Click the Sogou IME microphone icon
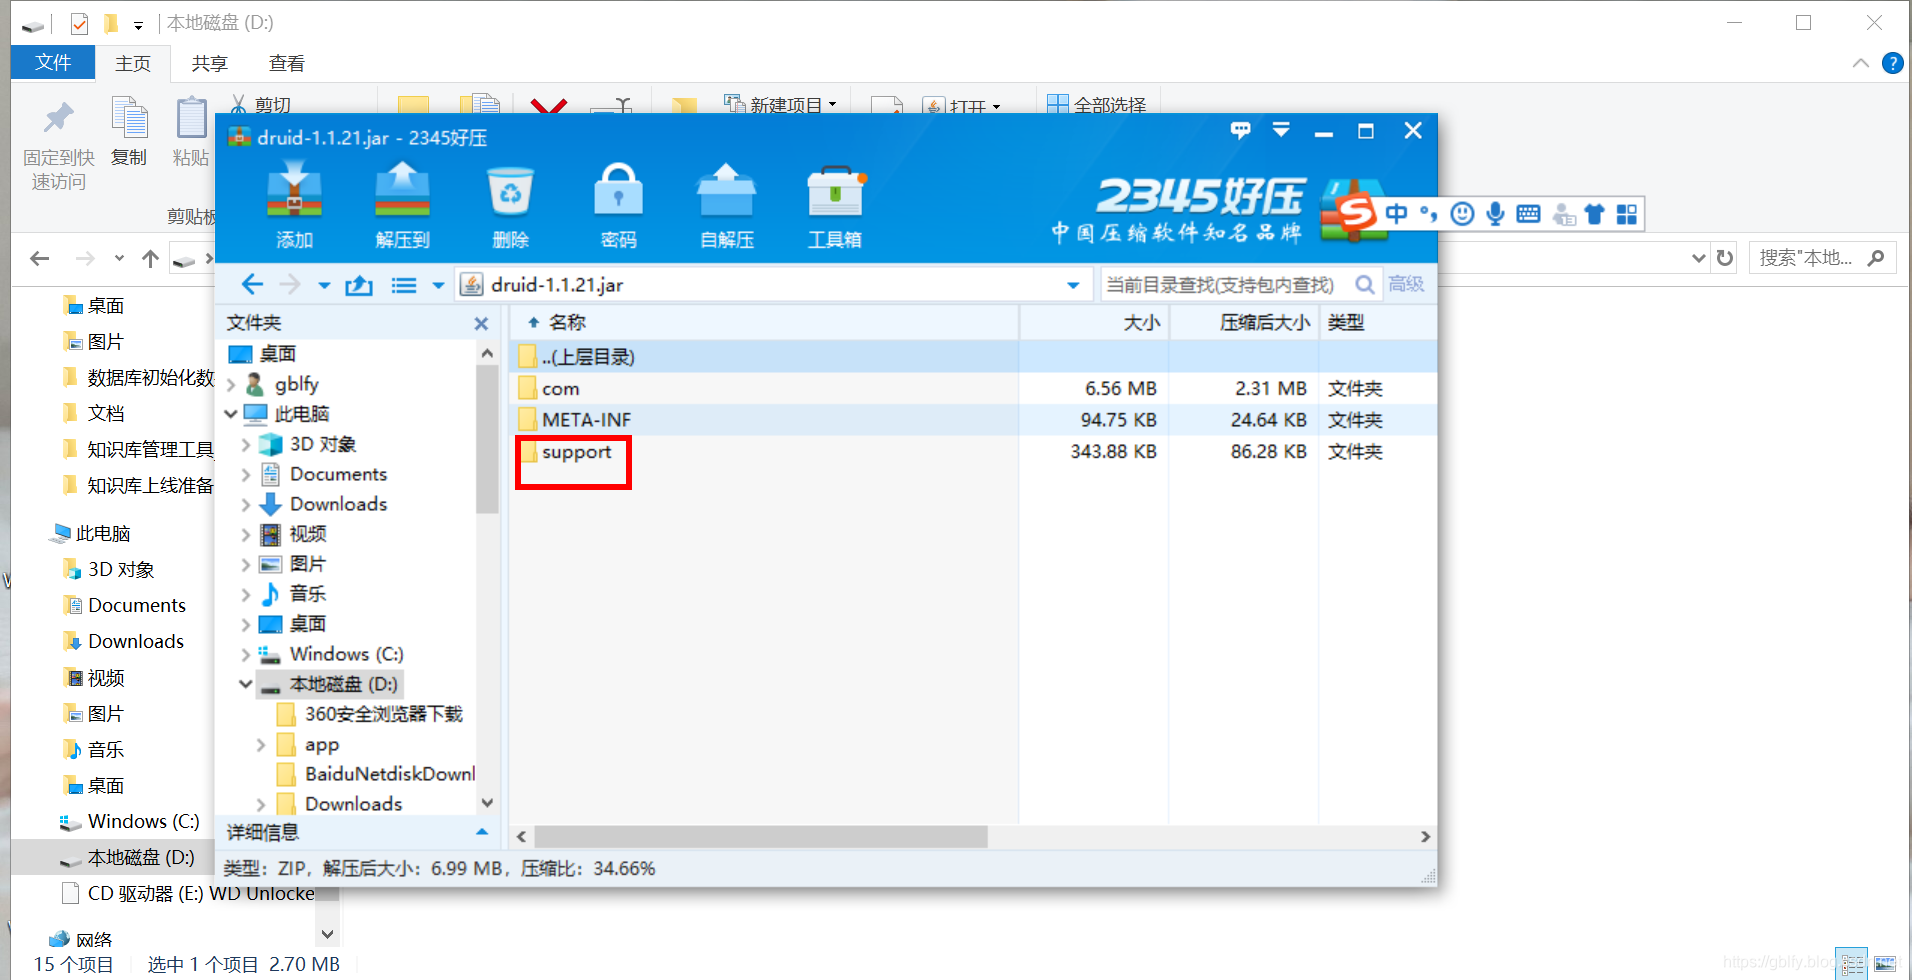Image resolution: width=1912 pixels, height=980 pixels. (x=1495, y=214)
